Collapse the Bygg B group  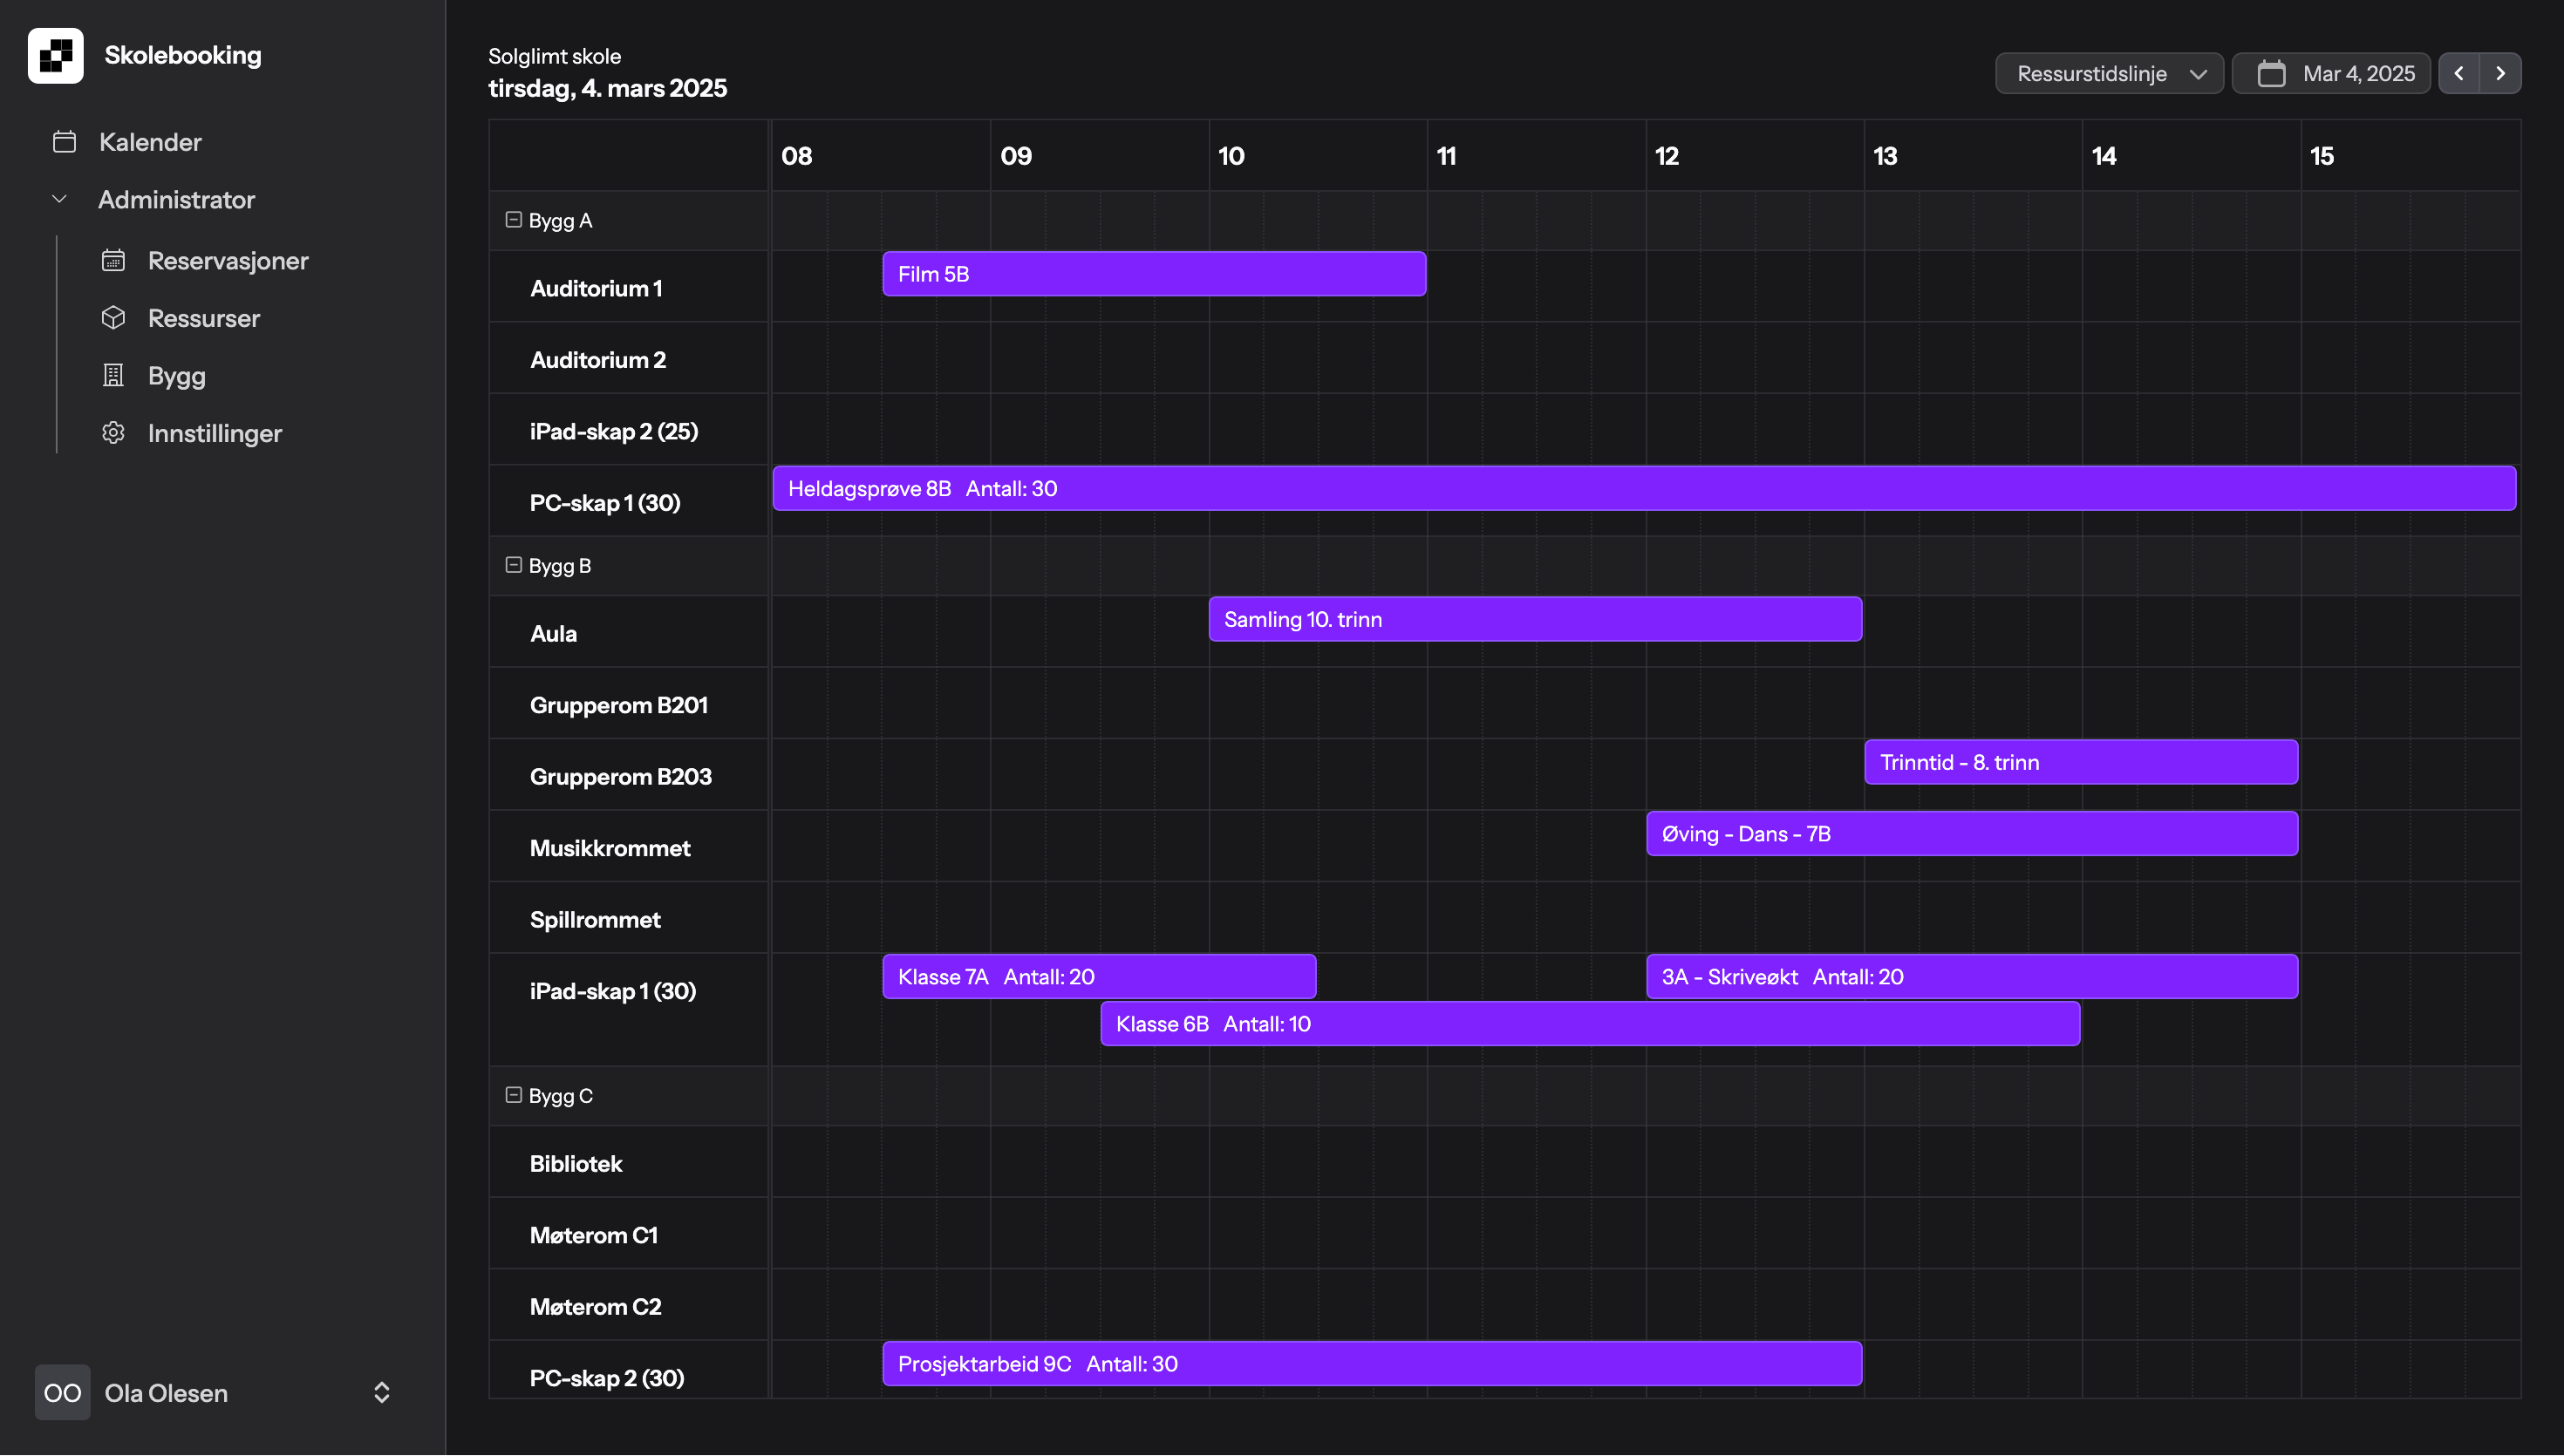click(513, 565)
